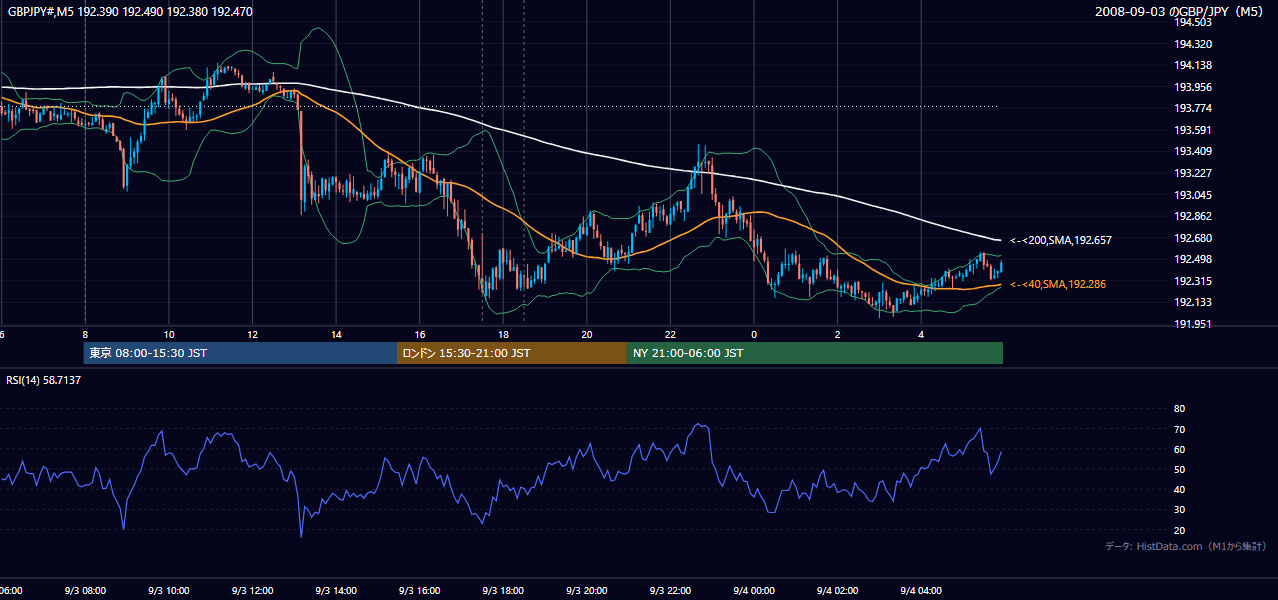The height and width of the screenshot is (600, 1278).
Task: Click the 191.951 price axis label
Action: (x=1192, y=324)
